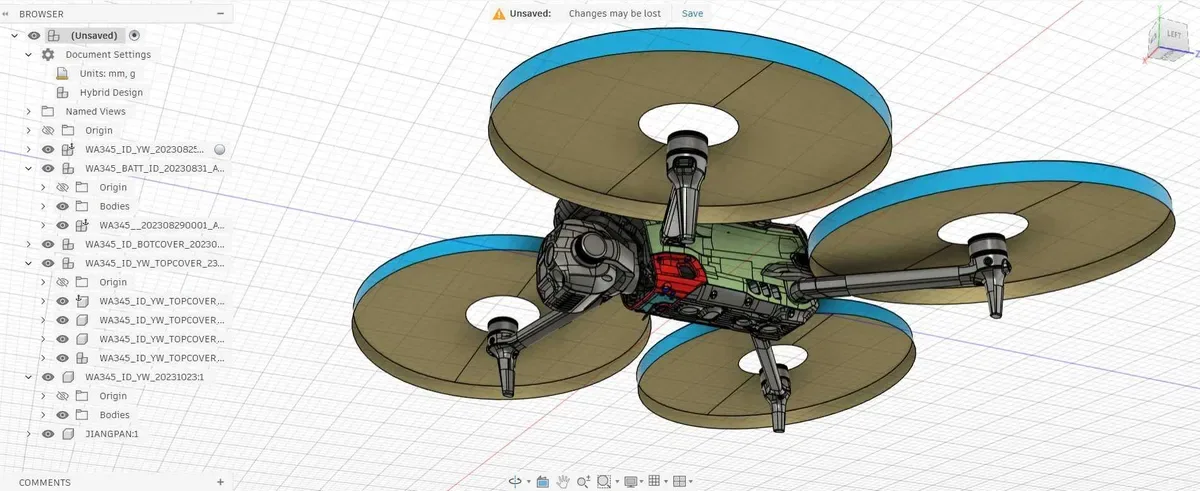This screenshot has height=491, width=1200.
Task: Select the Orbit tool in navigation bar
Action: tap(515, 481)
